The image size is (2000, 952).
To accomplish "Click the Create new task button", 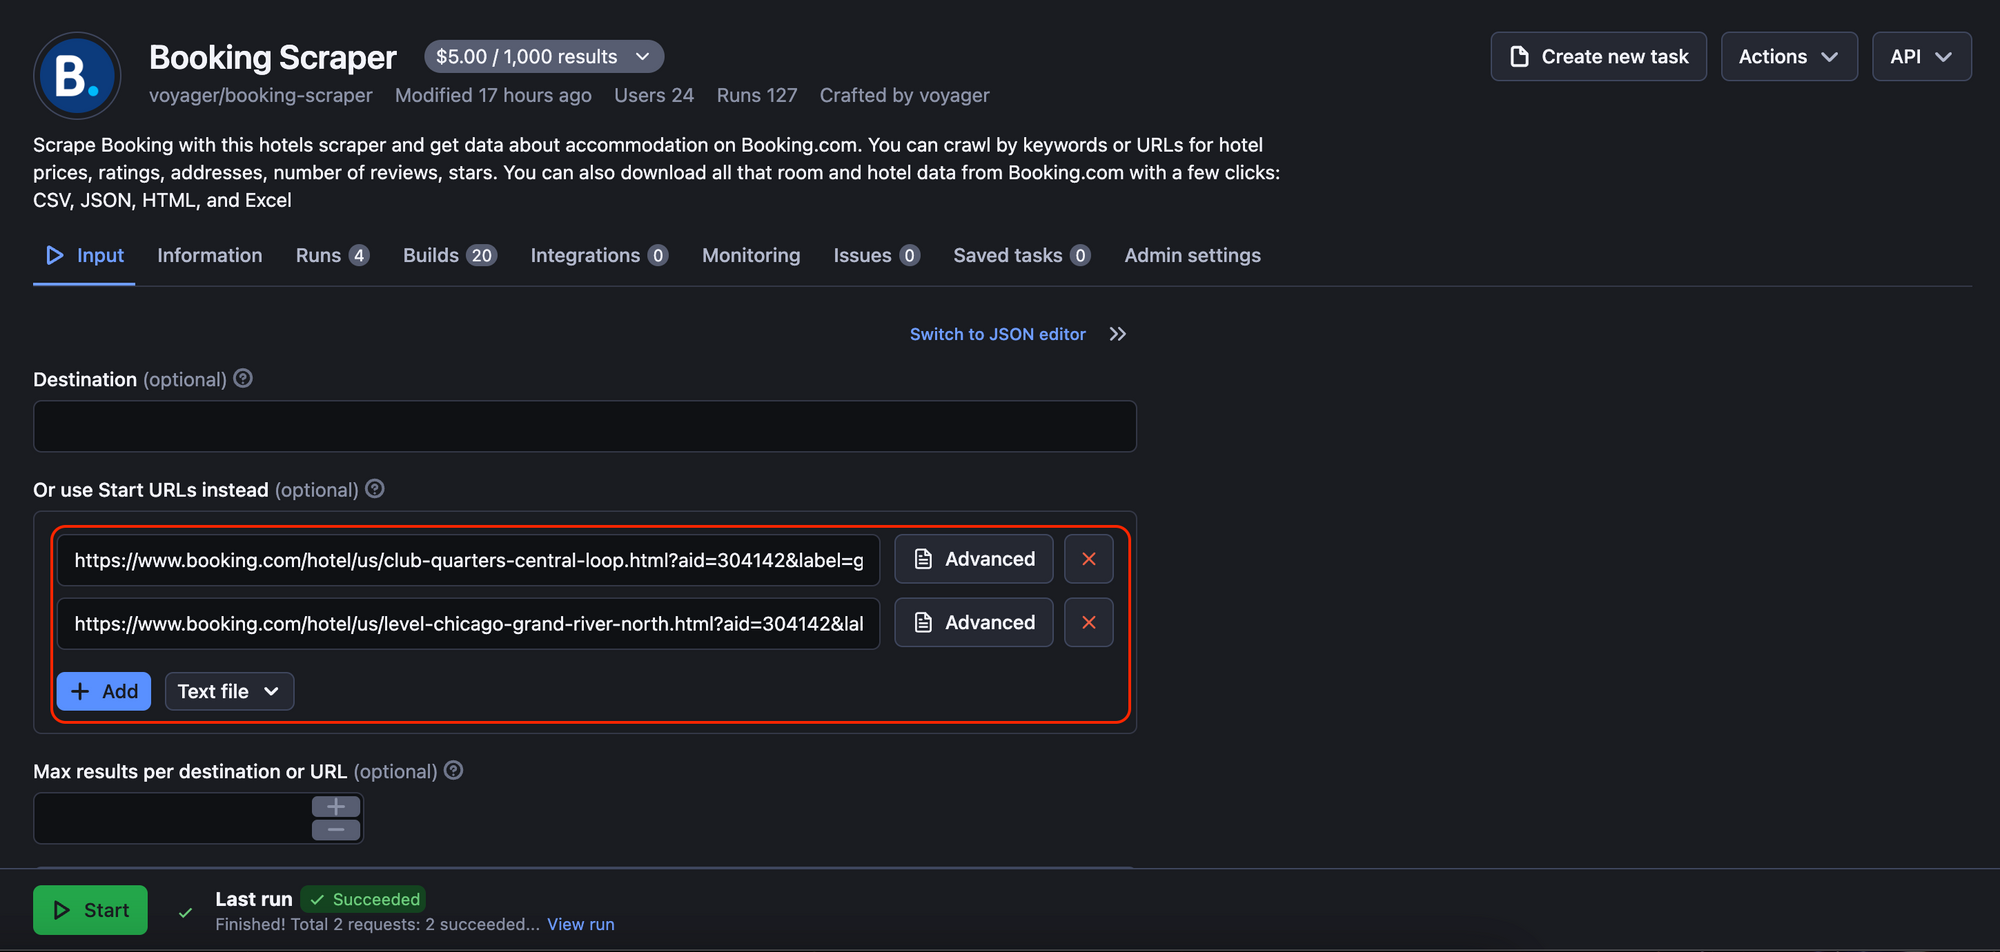I will pos(1599,57).
